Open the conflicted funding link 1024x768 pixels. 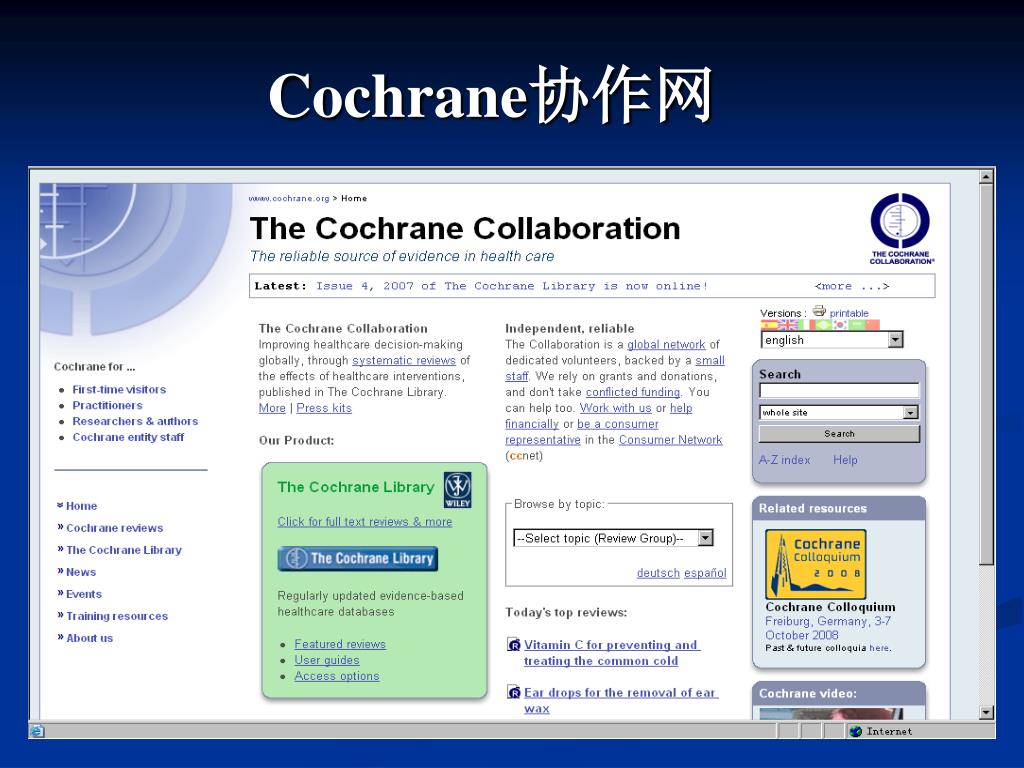(633, 392)
